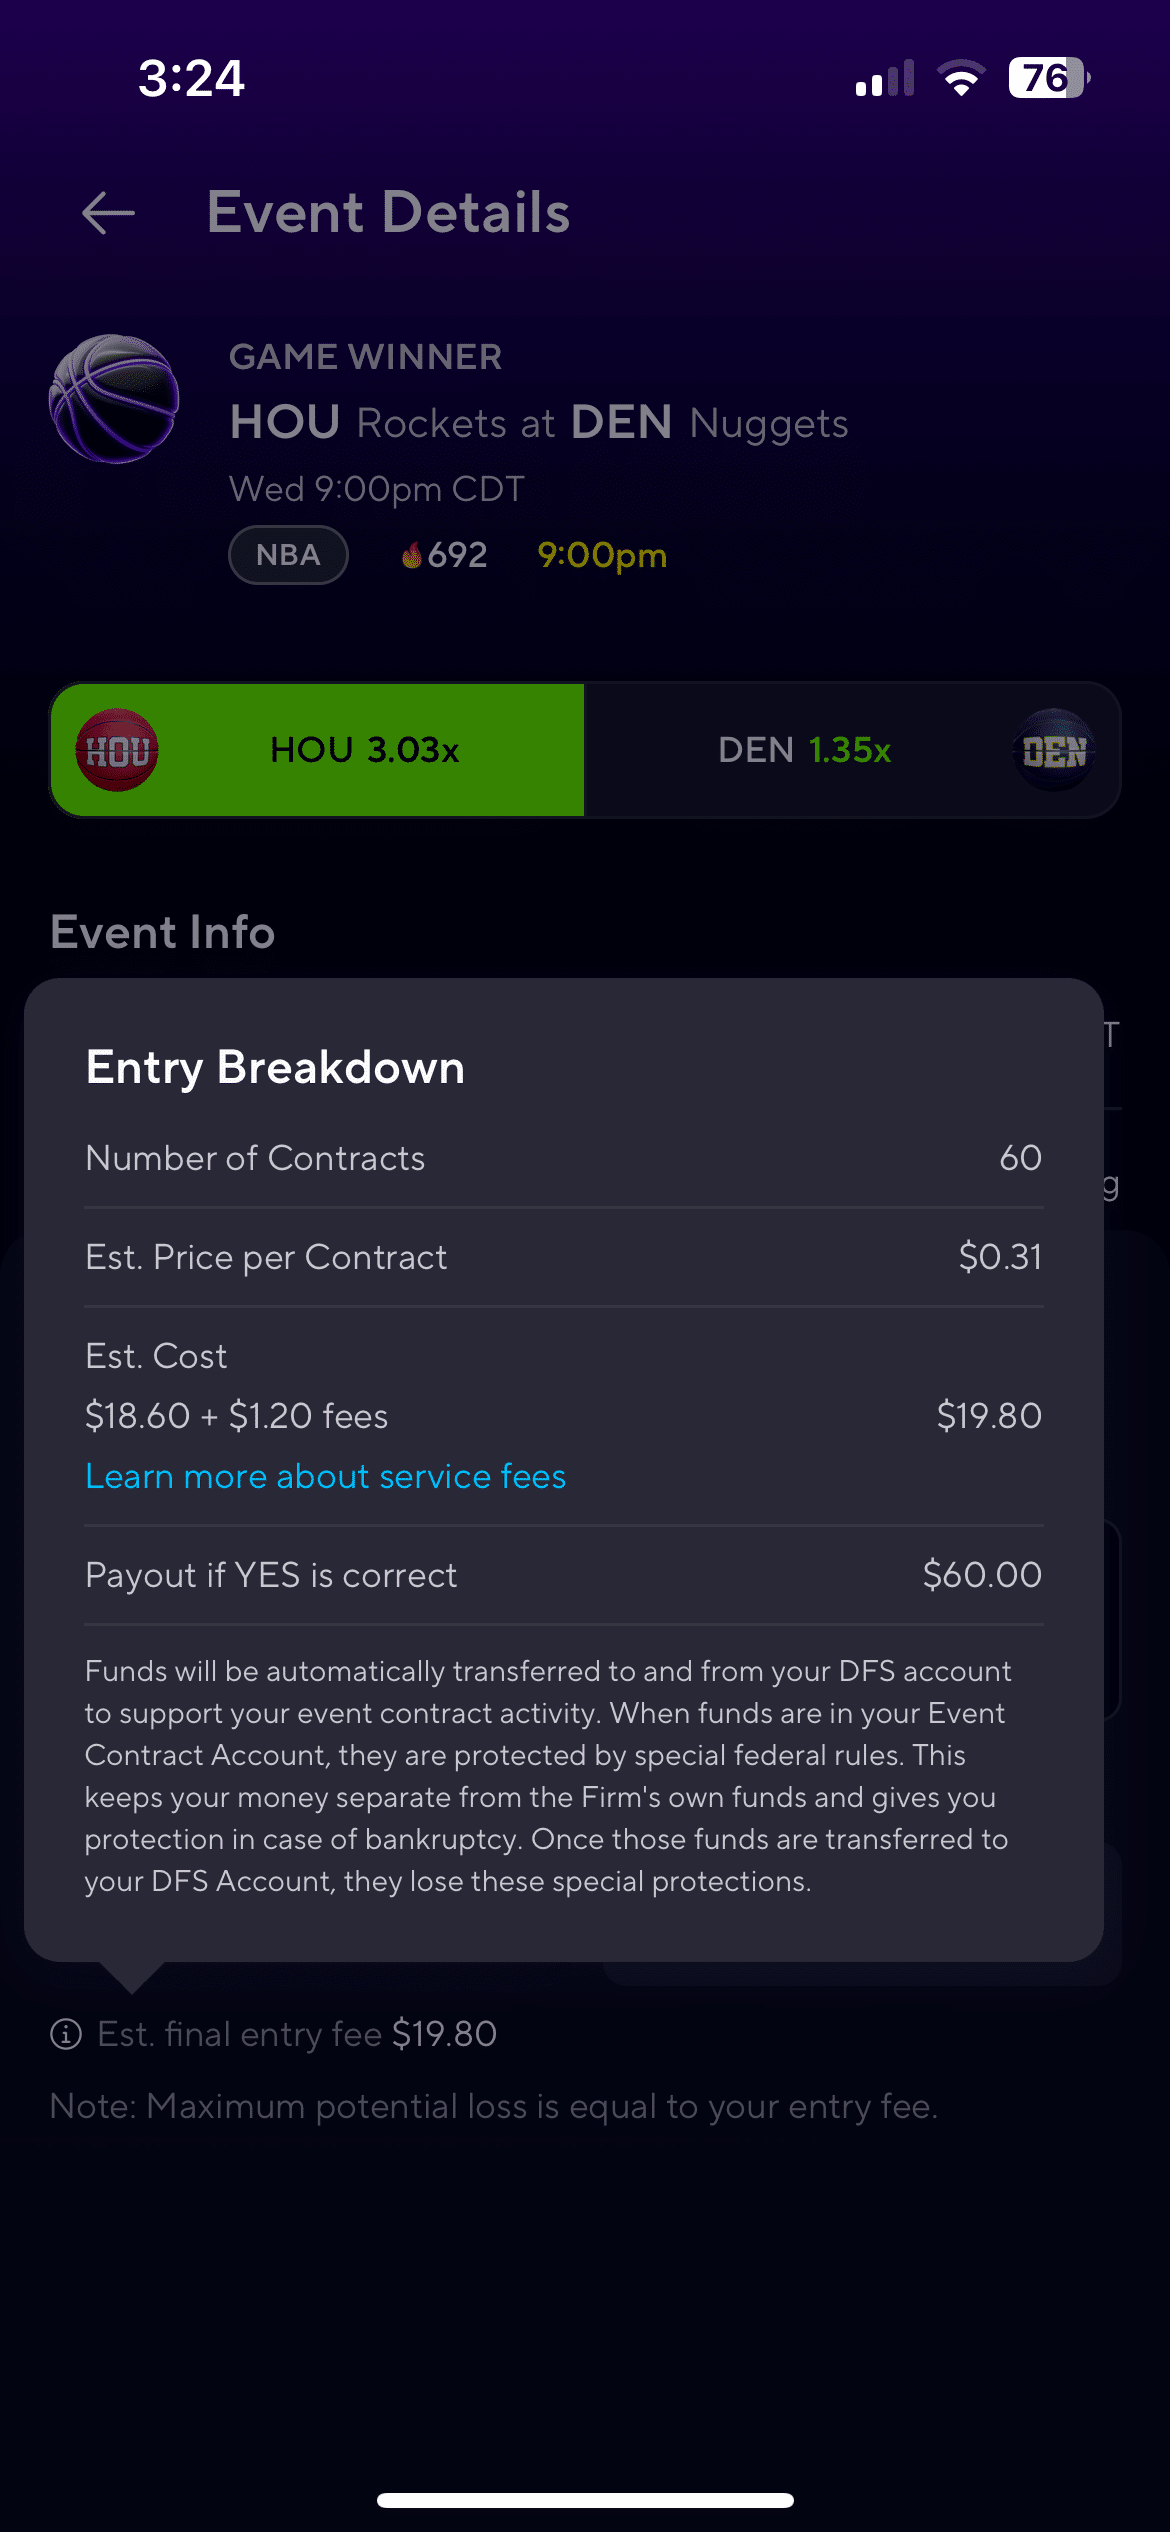
Task: Tap the info icon beside entry fee
Action: [66, 2034]
